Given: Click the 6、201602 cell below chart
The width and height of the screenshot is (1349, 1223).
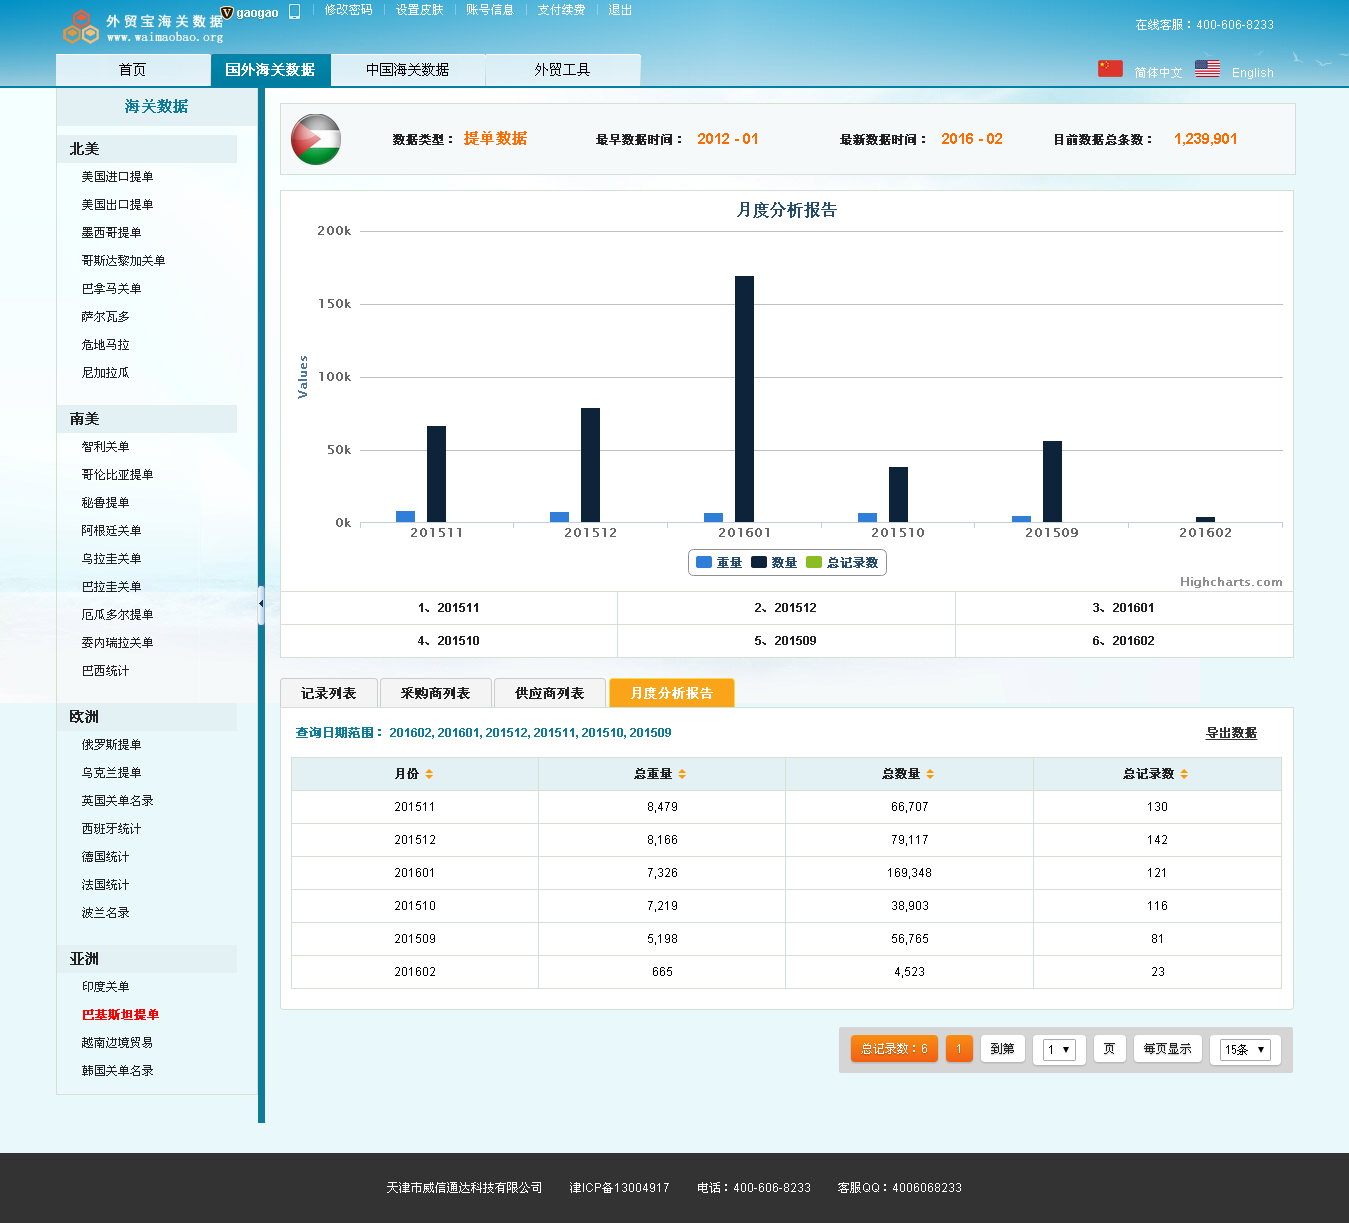Looking at the screenshot, I should coord(1124,641).
